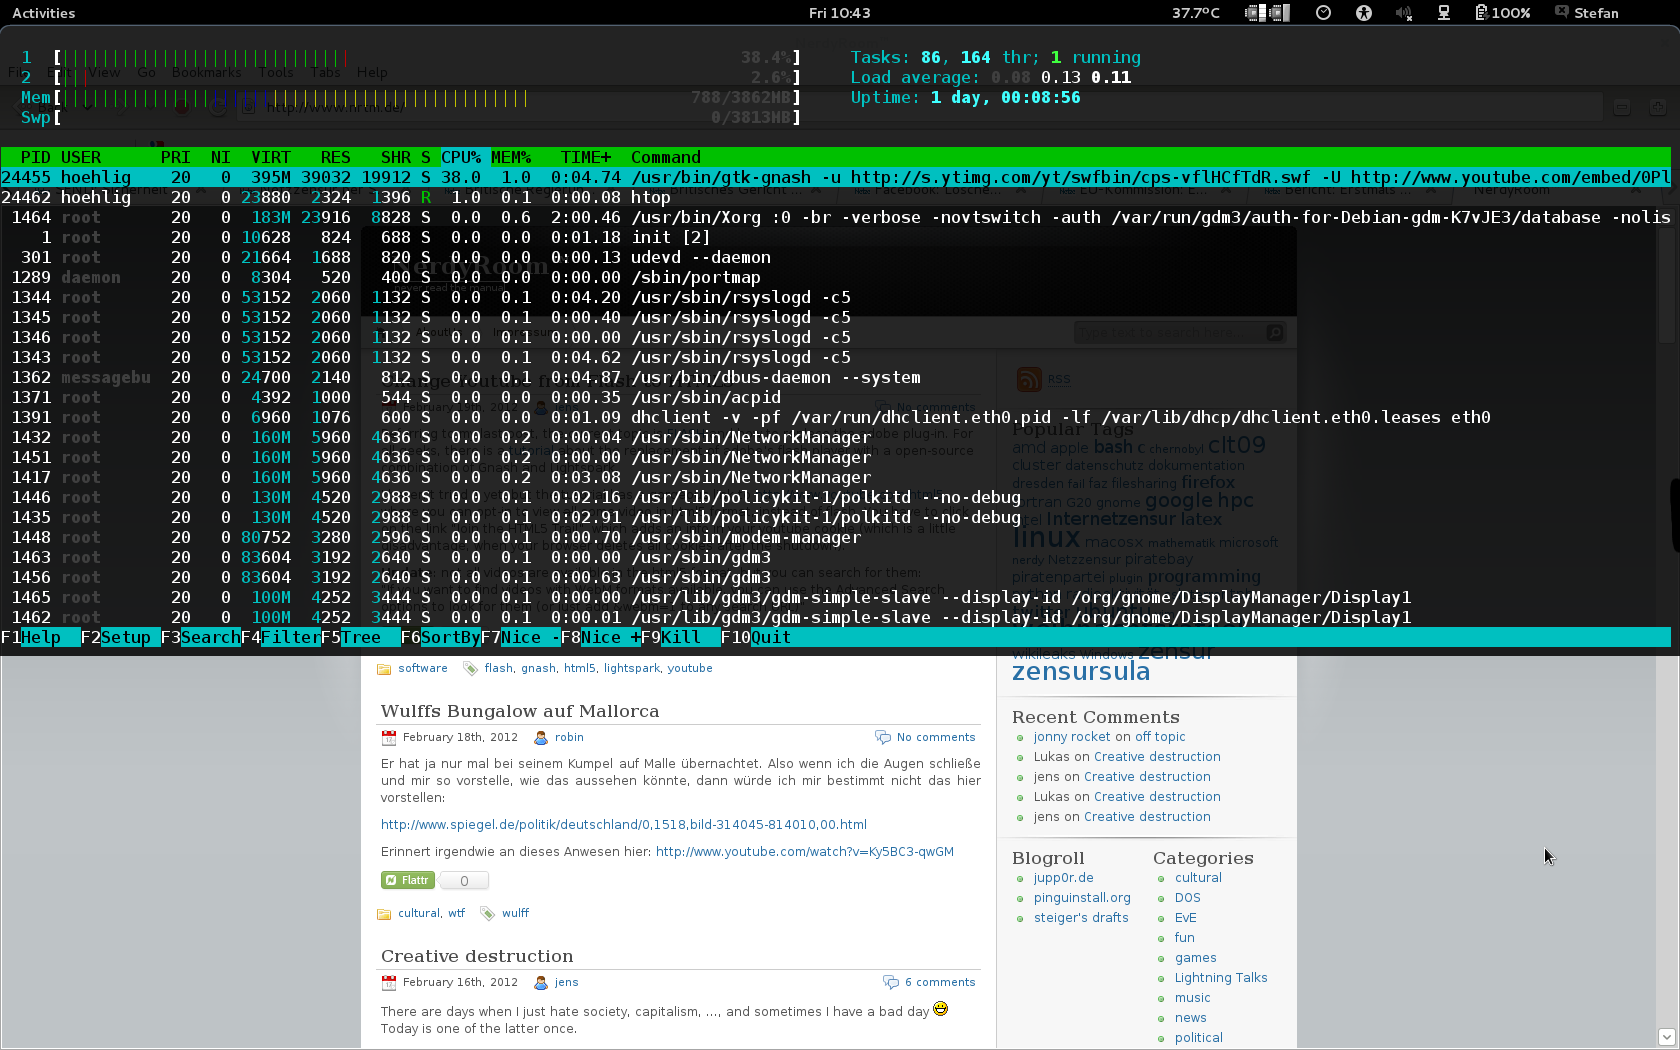Click F4 Filter in htop footer

click(281, 637)
